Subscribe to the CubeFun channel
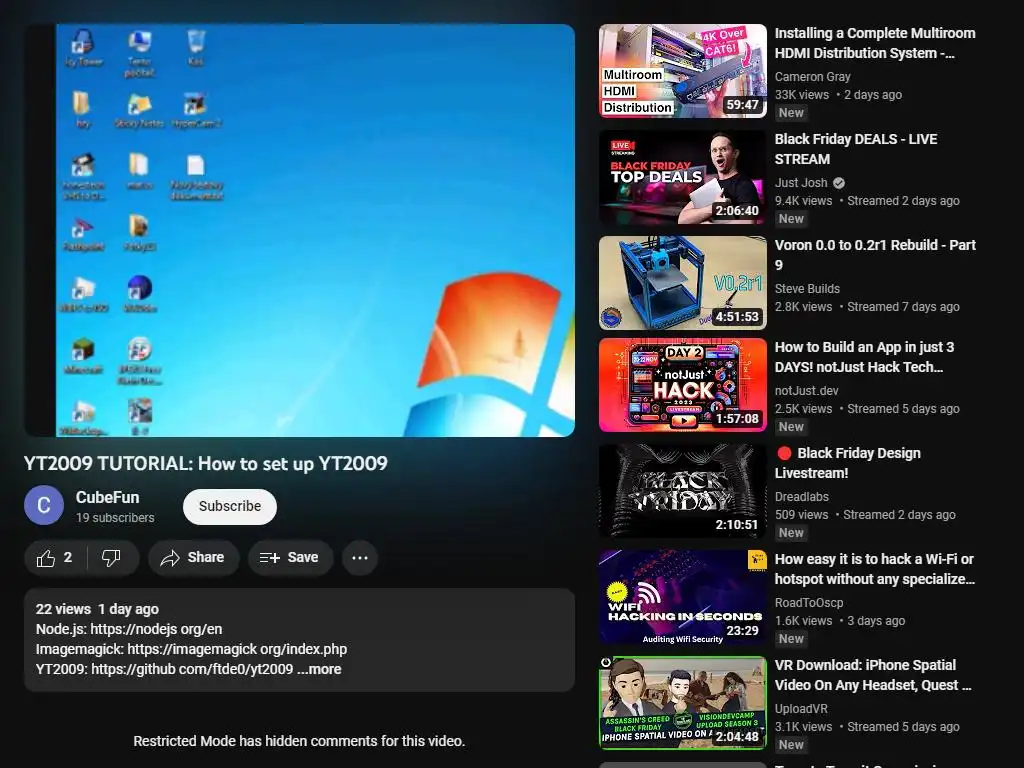The image size is (1024, 768). point(230,506)
